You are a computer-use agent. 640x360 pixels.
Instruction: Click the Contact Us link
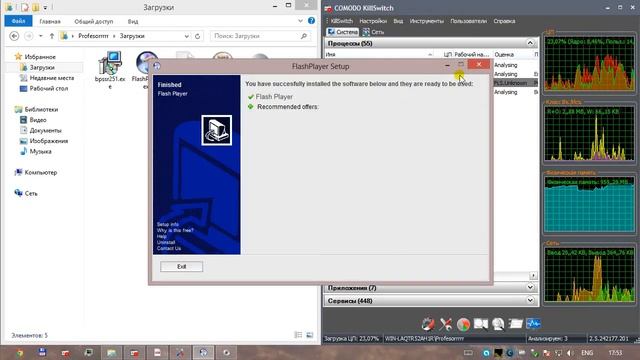[x=169, y=248]
